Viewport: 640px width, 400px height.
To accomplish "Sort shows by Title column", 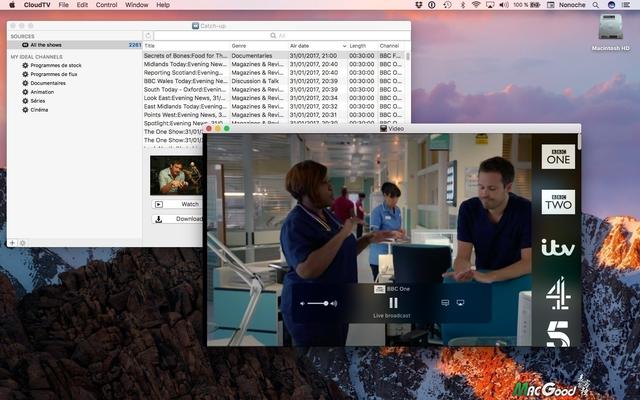I will click(x=186, y=46).
